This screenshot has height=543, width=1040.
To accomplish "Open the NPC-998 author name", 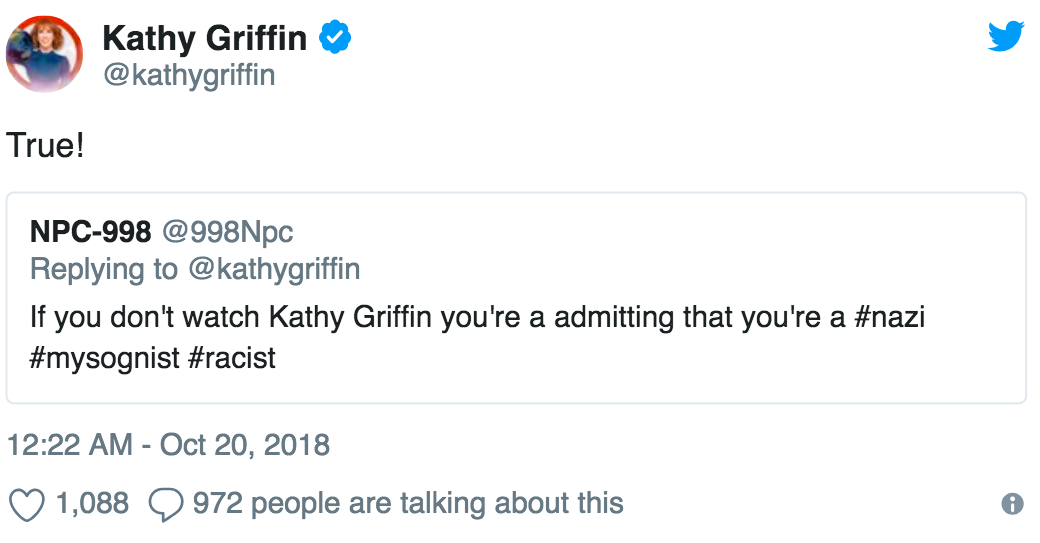I will 90,232.
